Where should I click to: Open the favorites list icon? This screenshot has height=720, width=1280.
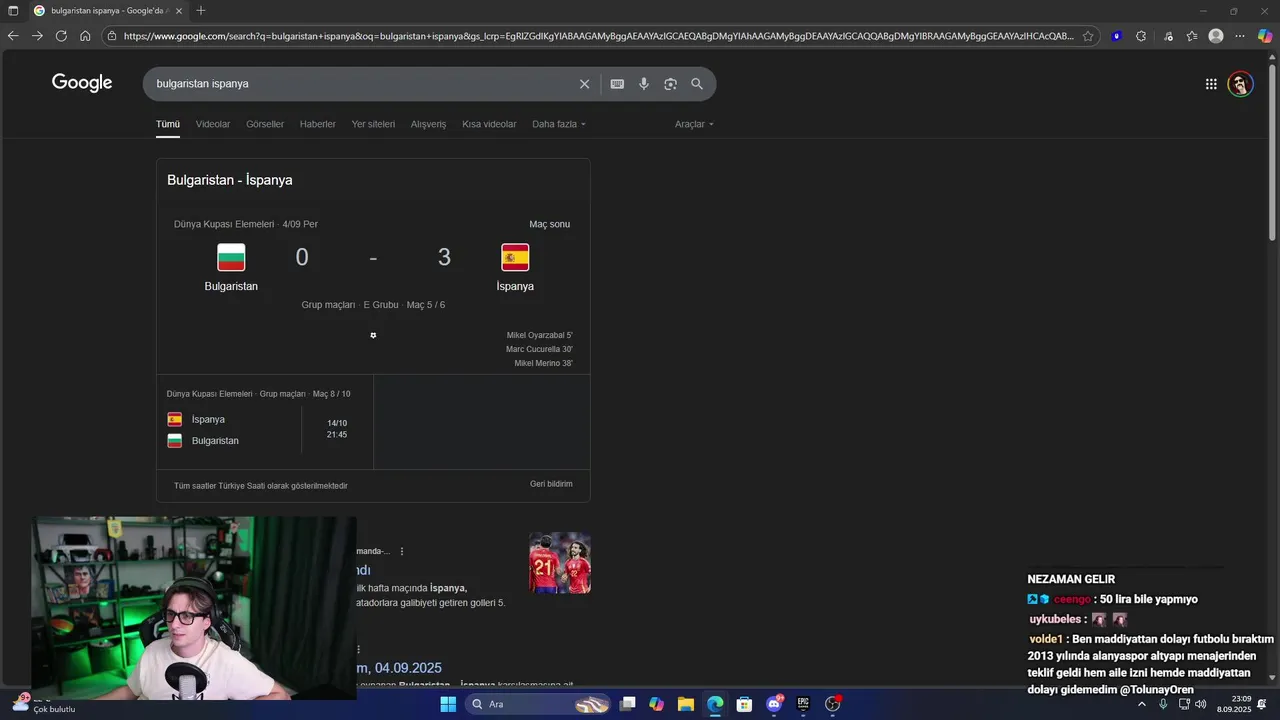pos(1192,36)
